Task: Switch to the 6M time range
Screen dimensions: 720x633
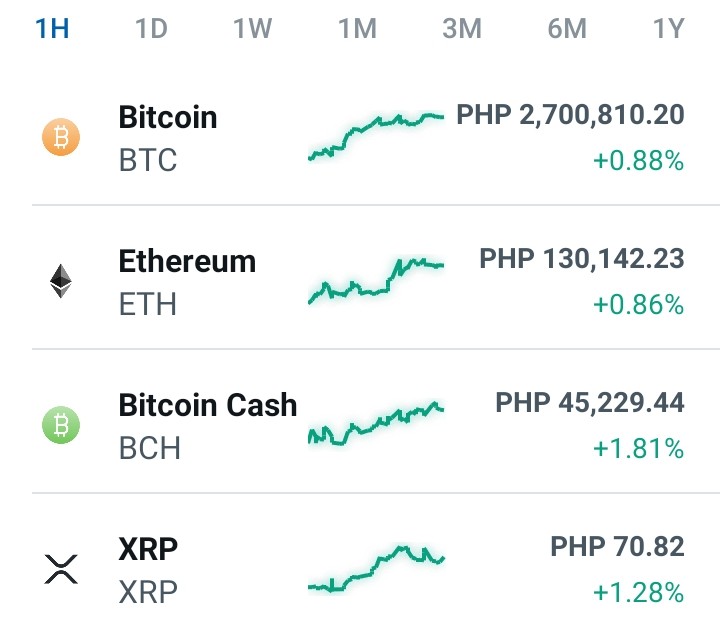Action: click(x=567, y=28)
